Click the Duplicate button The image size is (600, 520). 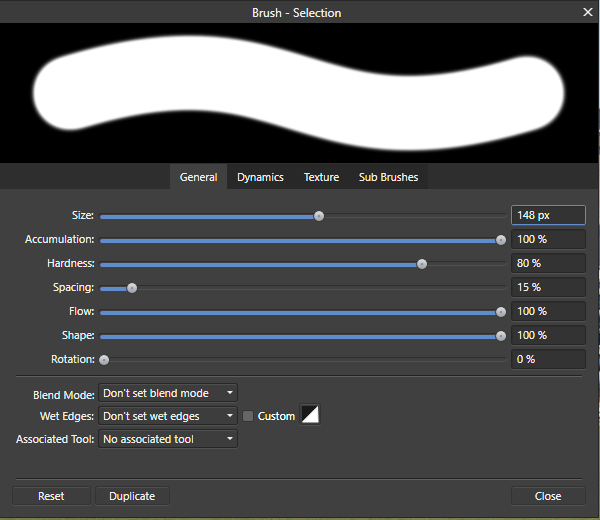click(x=132, y=496)
